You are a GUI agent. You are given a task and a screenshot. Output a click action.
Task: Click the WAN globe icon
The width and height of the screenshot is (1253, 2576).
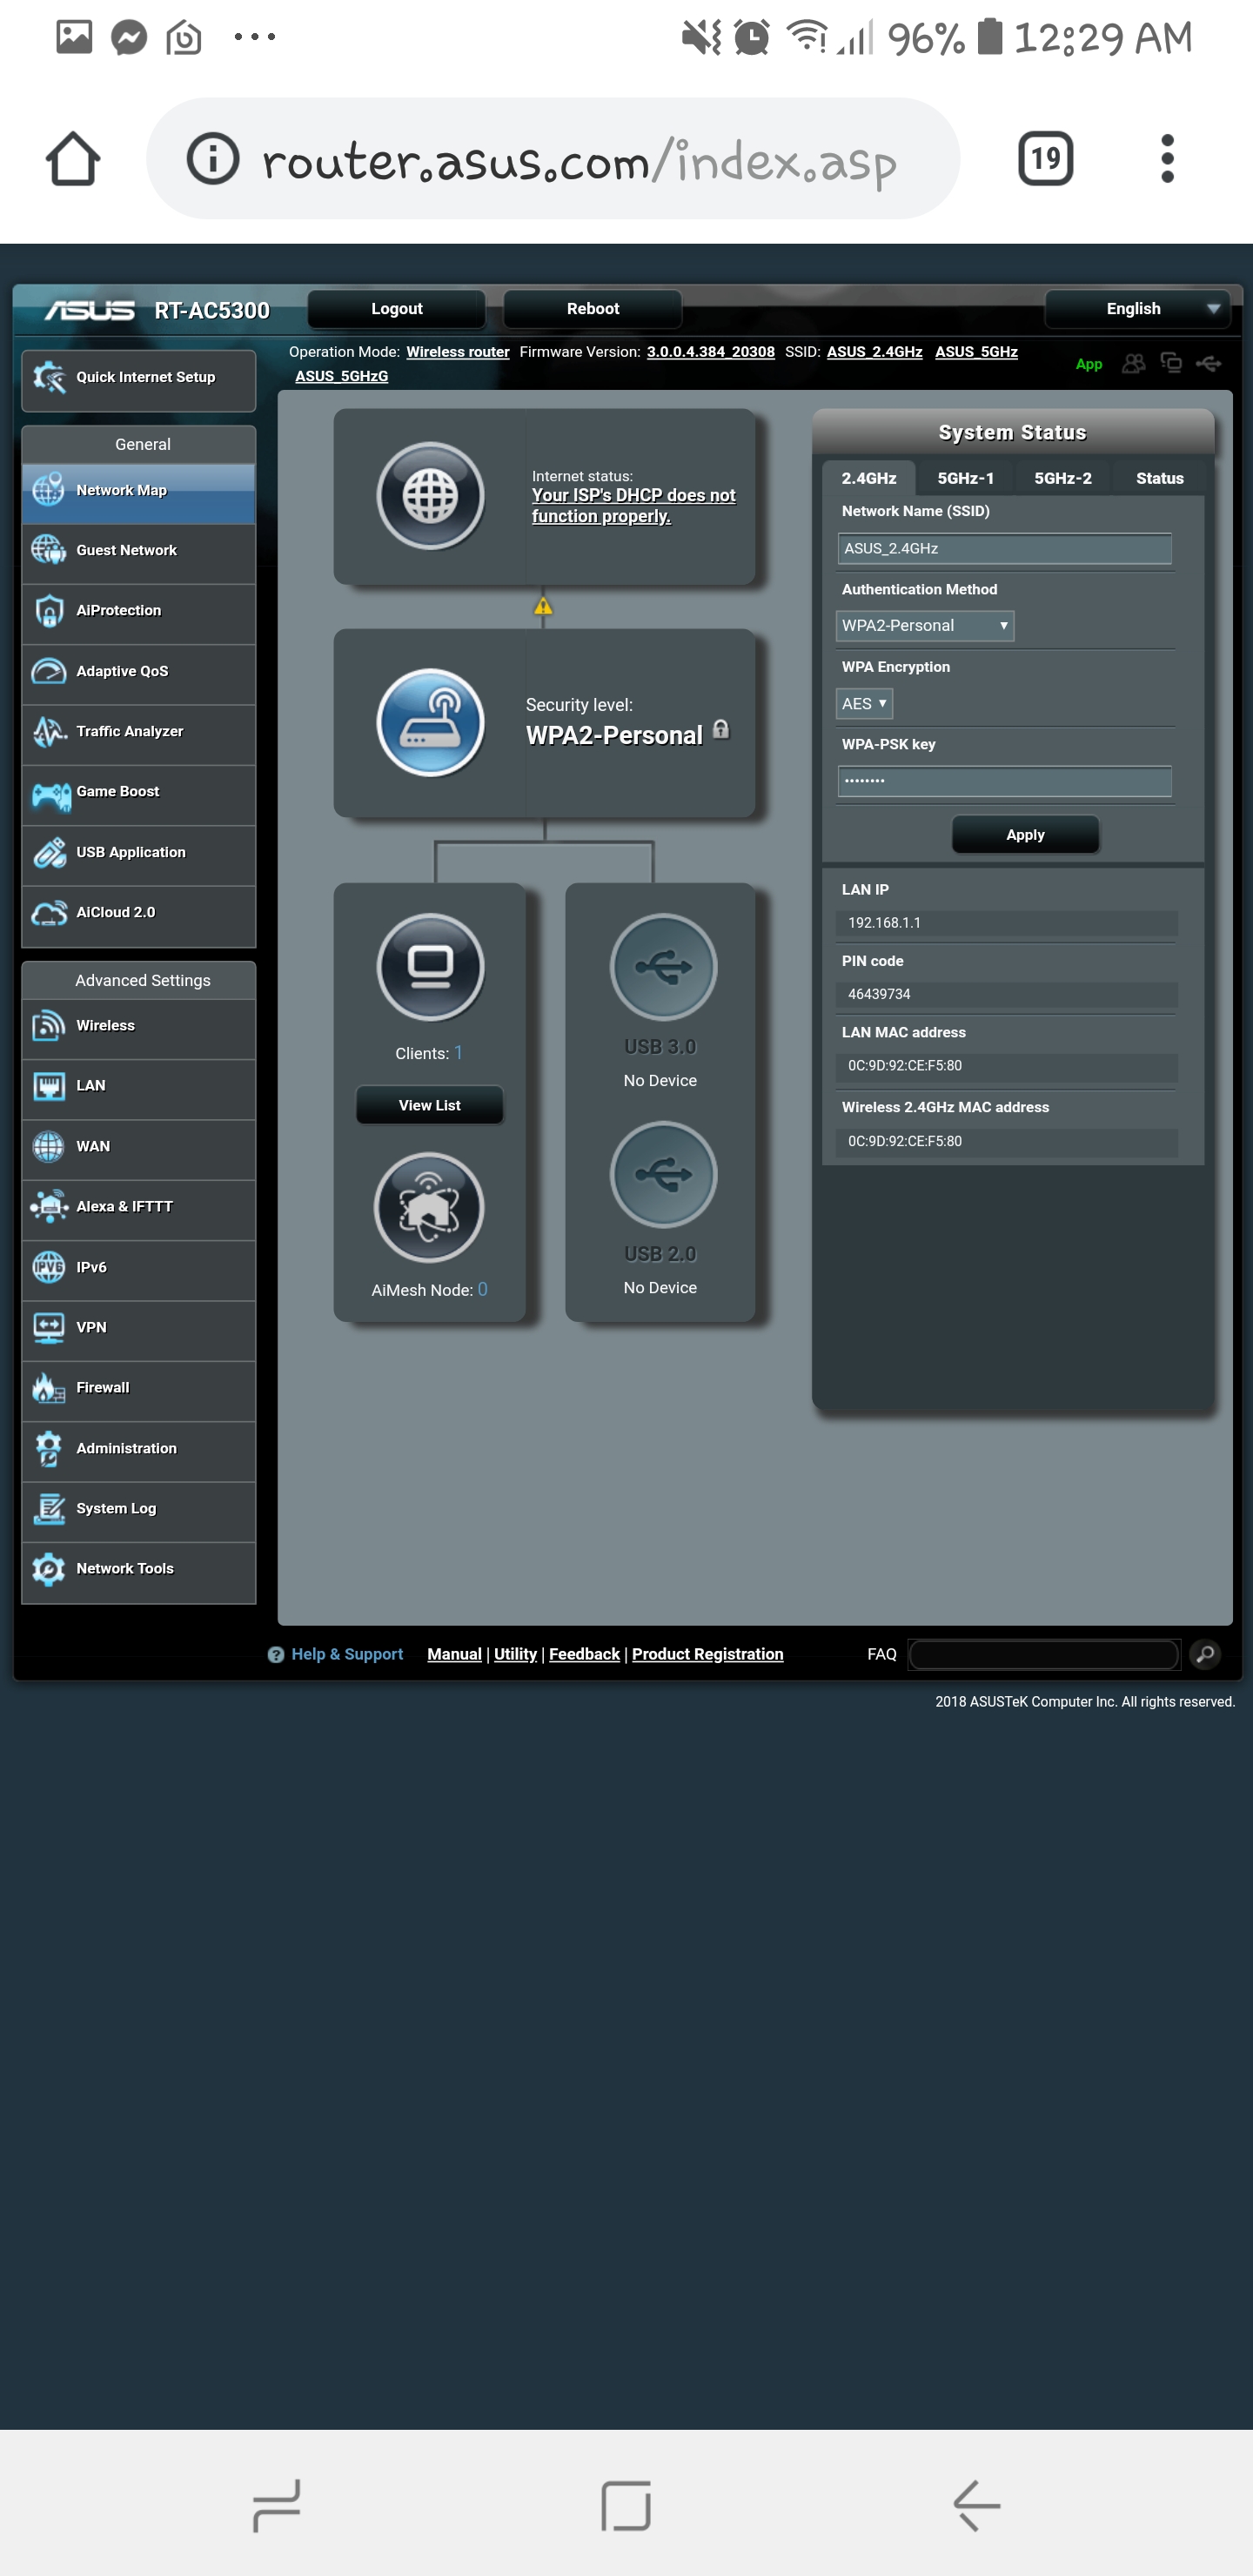[x=49, y=1147]
